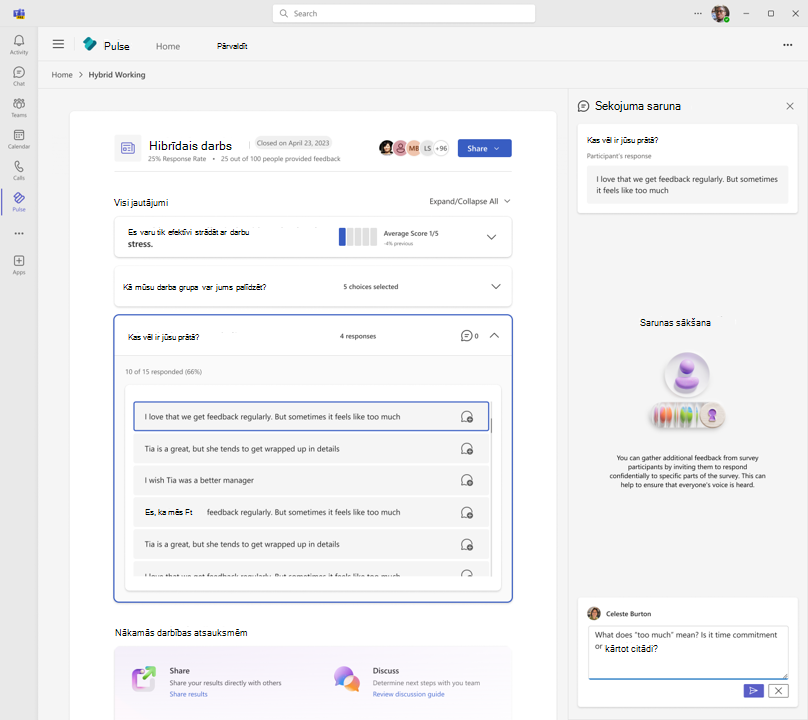Open Calls in the Teams sidebar
Screen dimensions: 808x720
click(19, 170)
